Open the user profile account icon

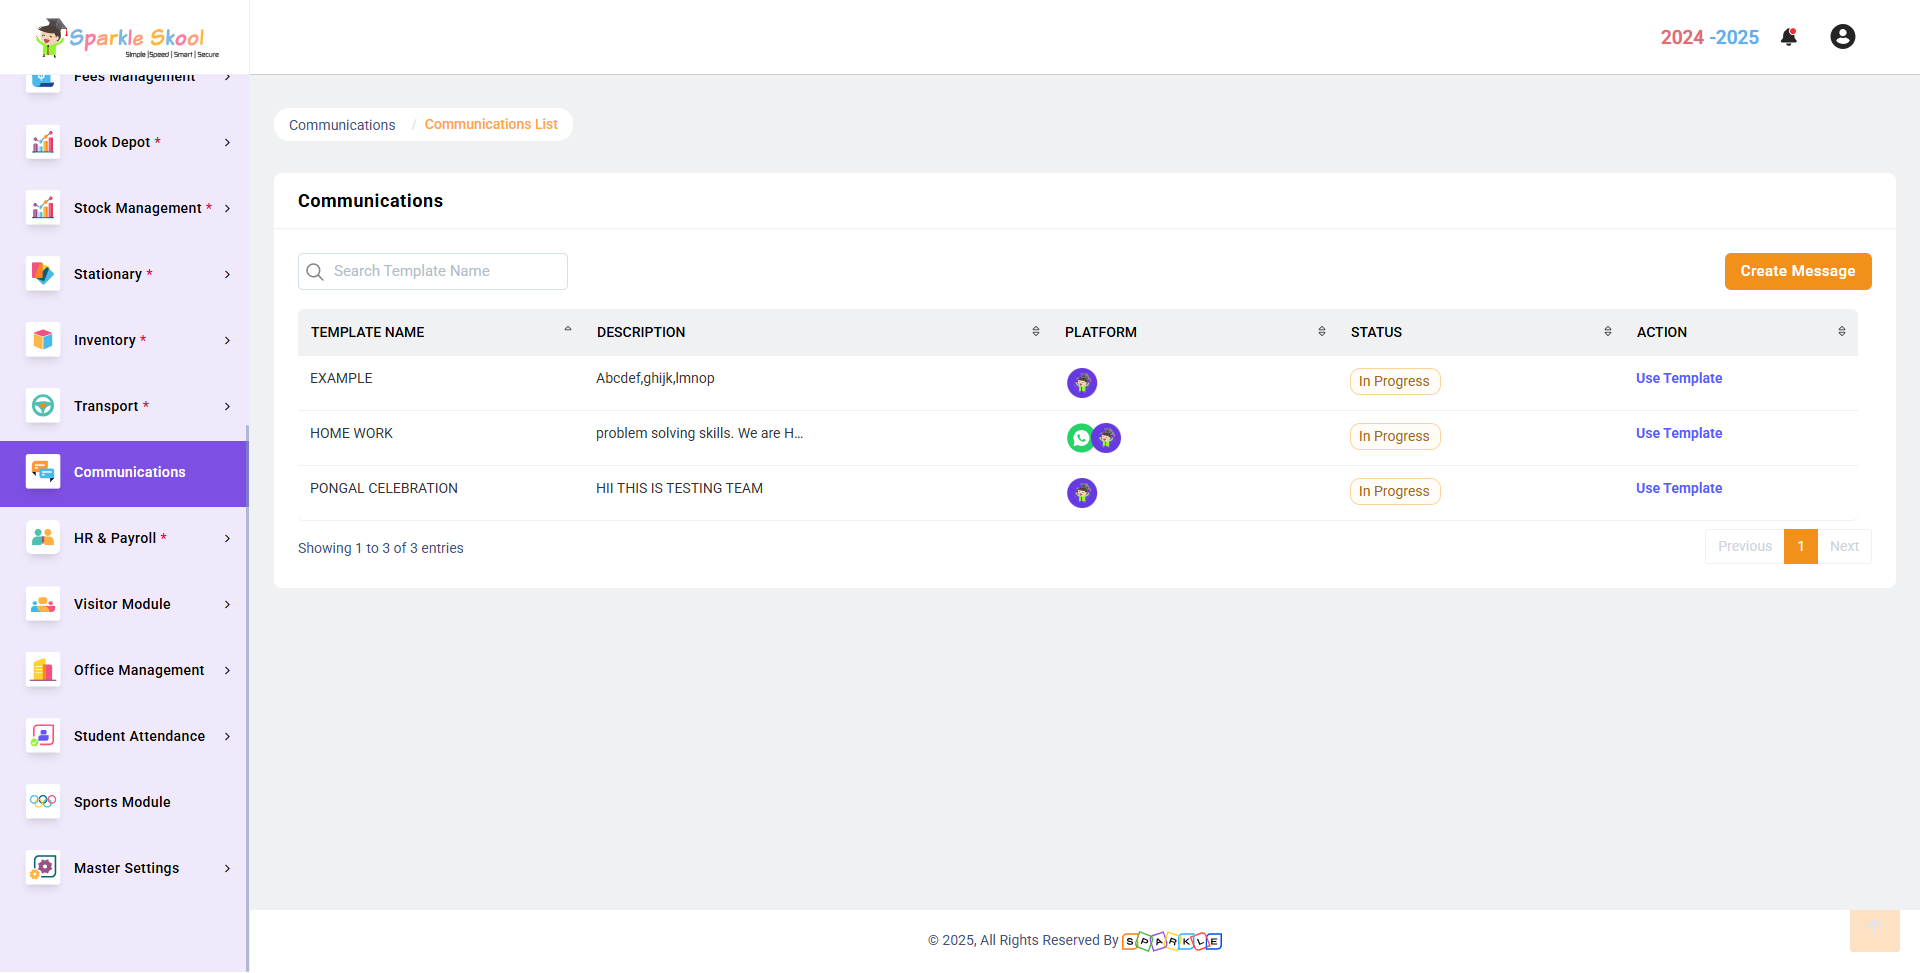tap(1842, 37)
